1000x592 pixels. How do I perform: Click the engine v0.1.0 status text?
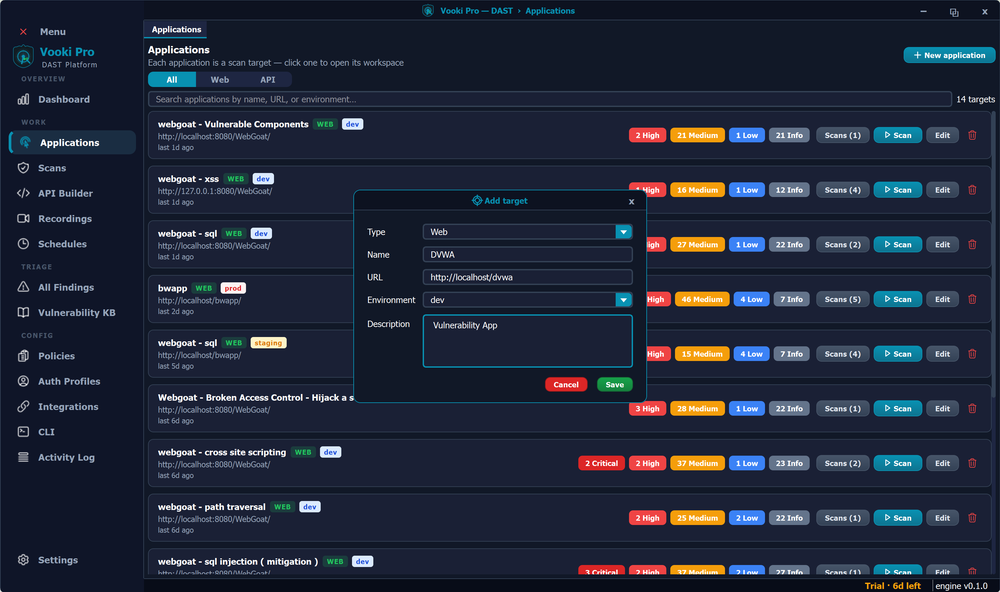pyautogui.click(x=961, y=586)
